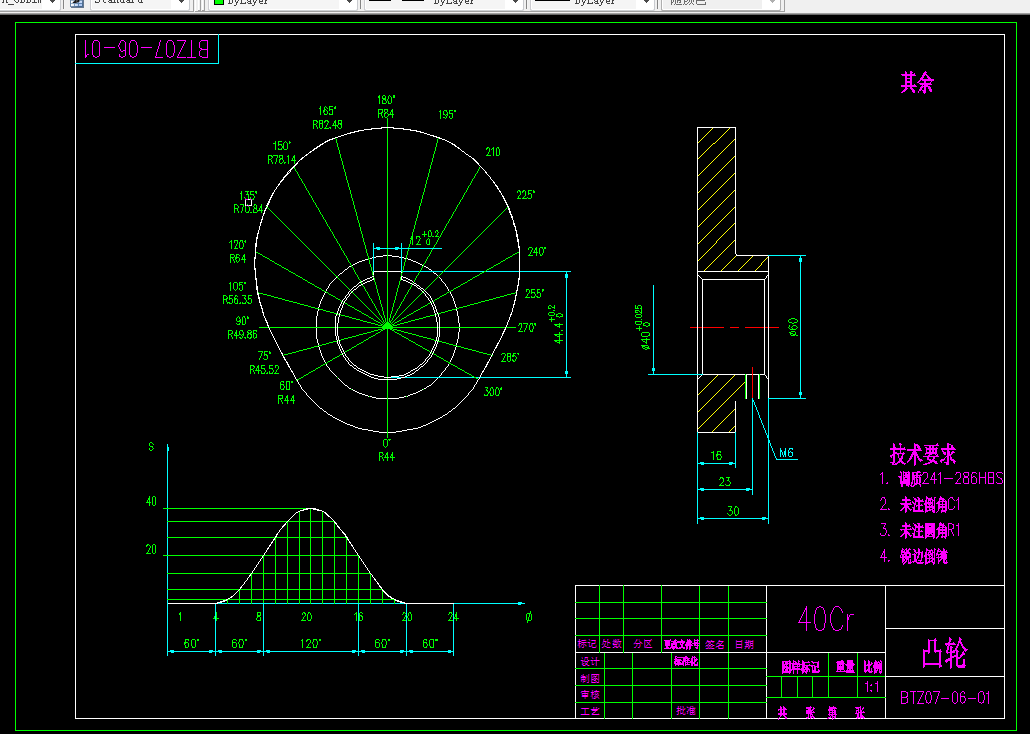The image size is (1030, 734).
Task: Select the 120° R64 label
Action: 238,252
